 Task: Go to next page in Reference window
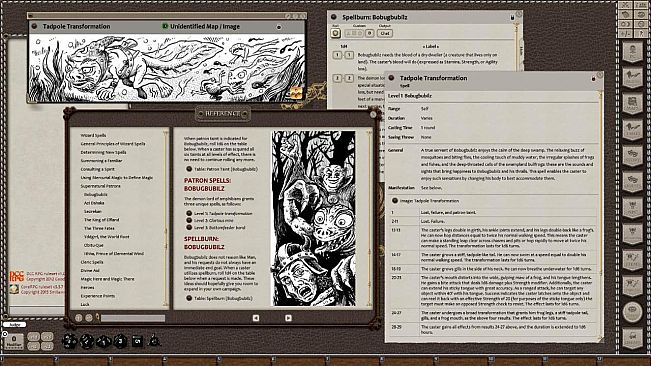pyautogui.click(x=288, y=318)
